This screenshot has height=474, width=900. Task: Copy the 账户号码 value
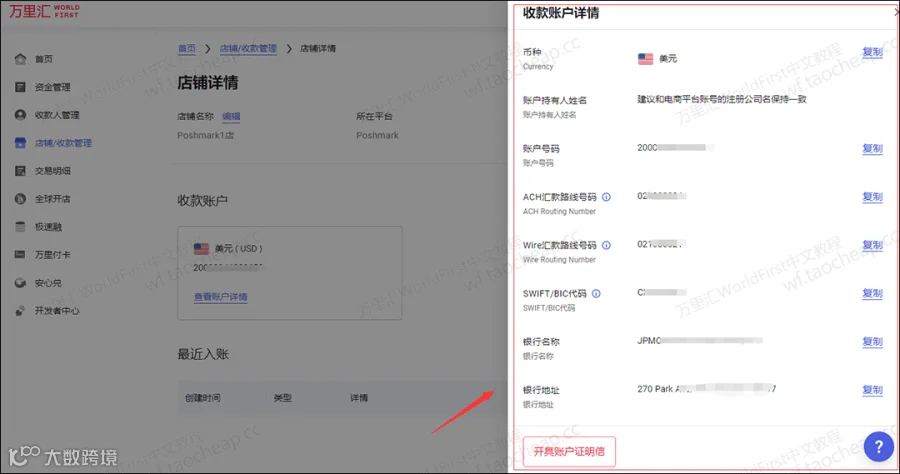click(x=872, y=148)
